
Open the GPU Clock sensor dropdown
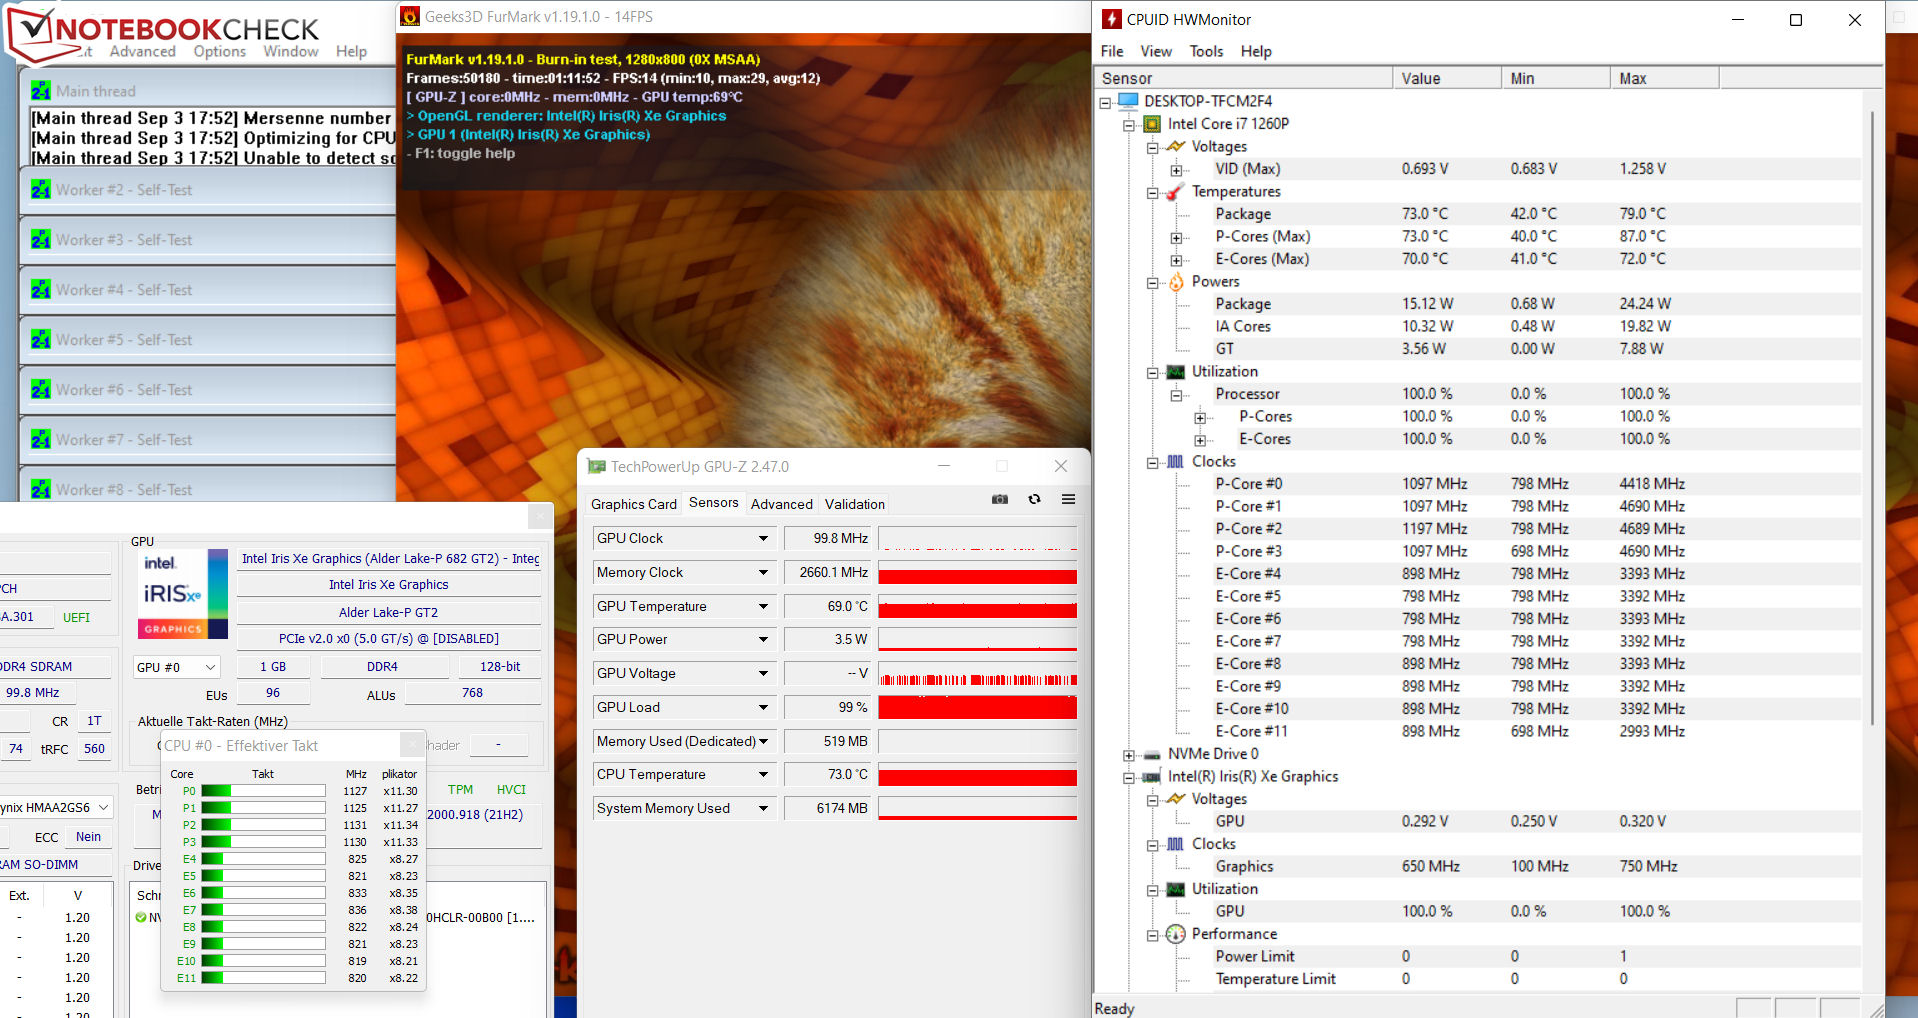pyautogui.click(x=763, y=538)
